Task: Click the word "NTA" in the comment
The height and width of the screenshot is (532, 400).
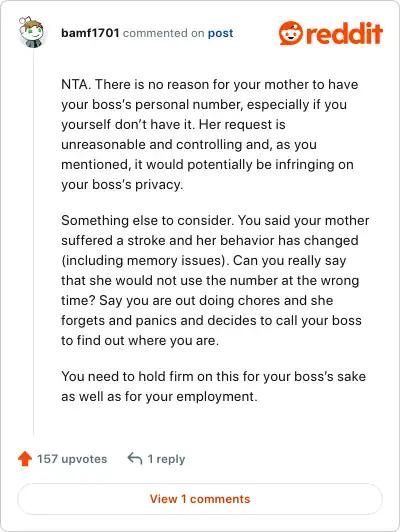Action: click(75, 84)
